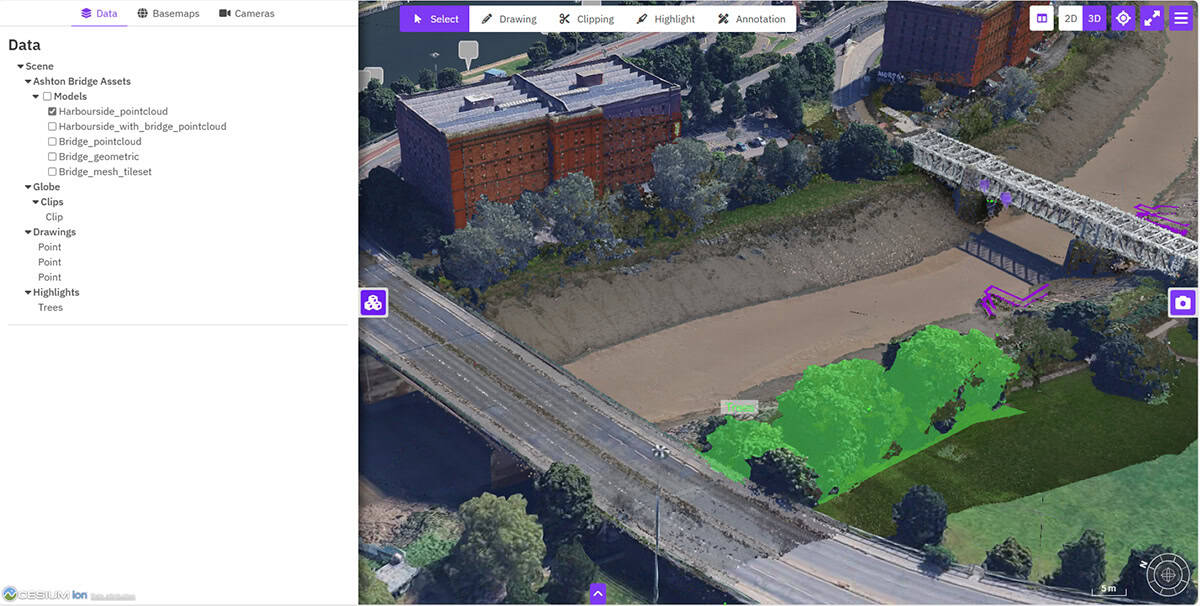
Task: Click the camera screenshot icon
Action: click(x=1183, y=303)
